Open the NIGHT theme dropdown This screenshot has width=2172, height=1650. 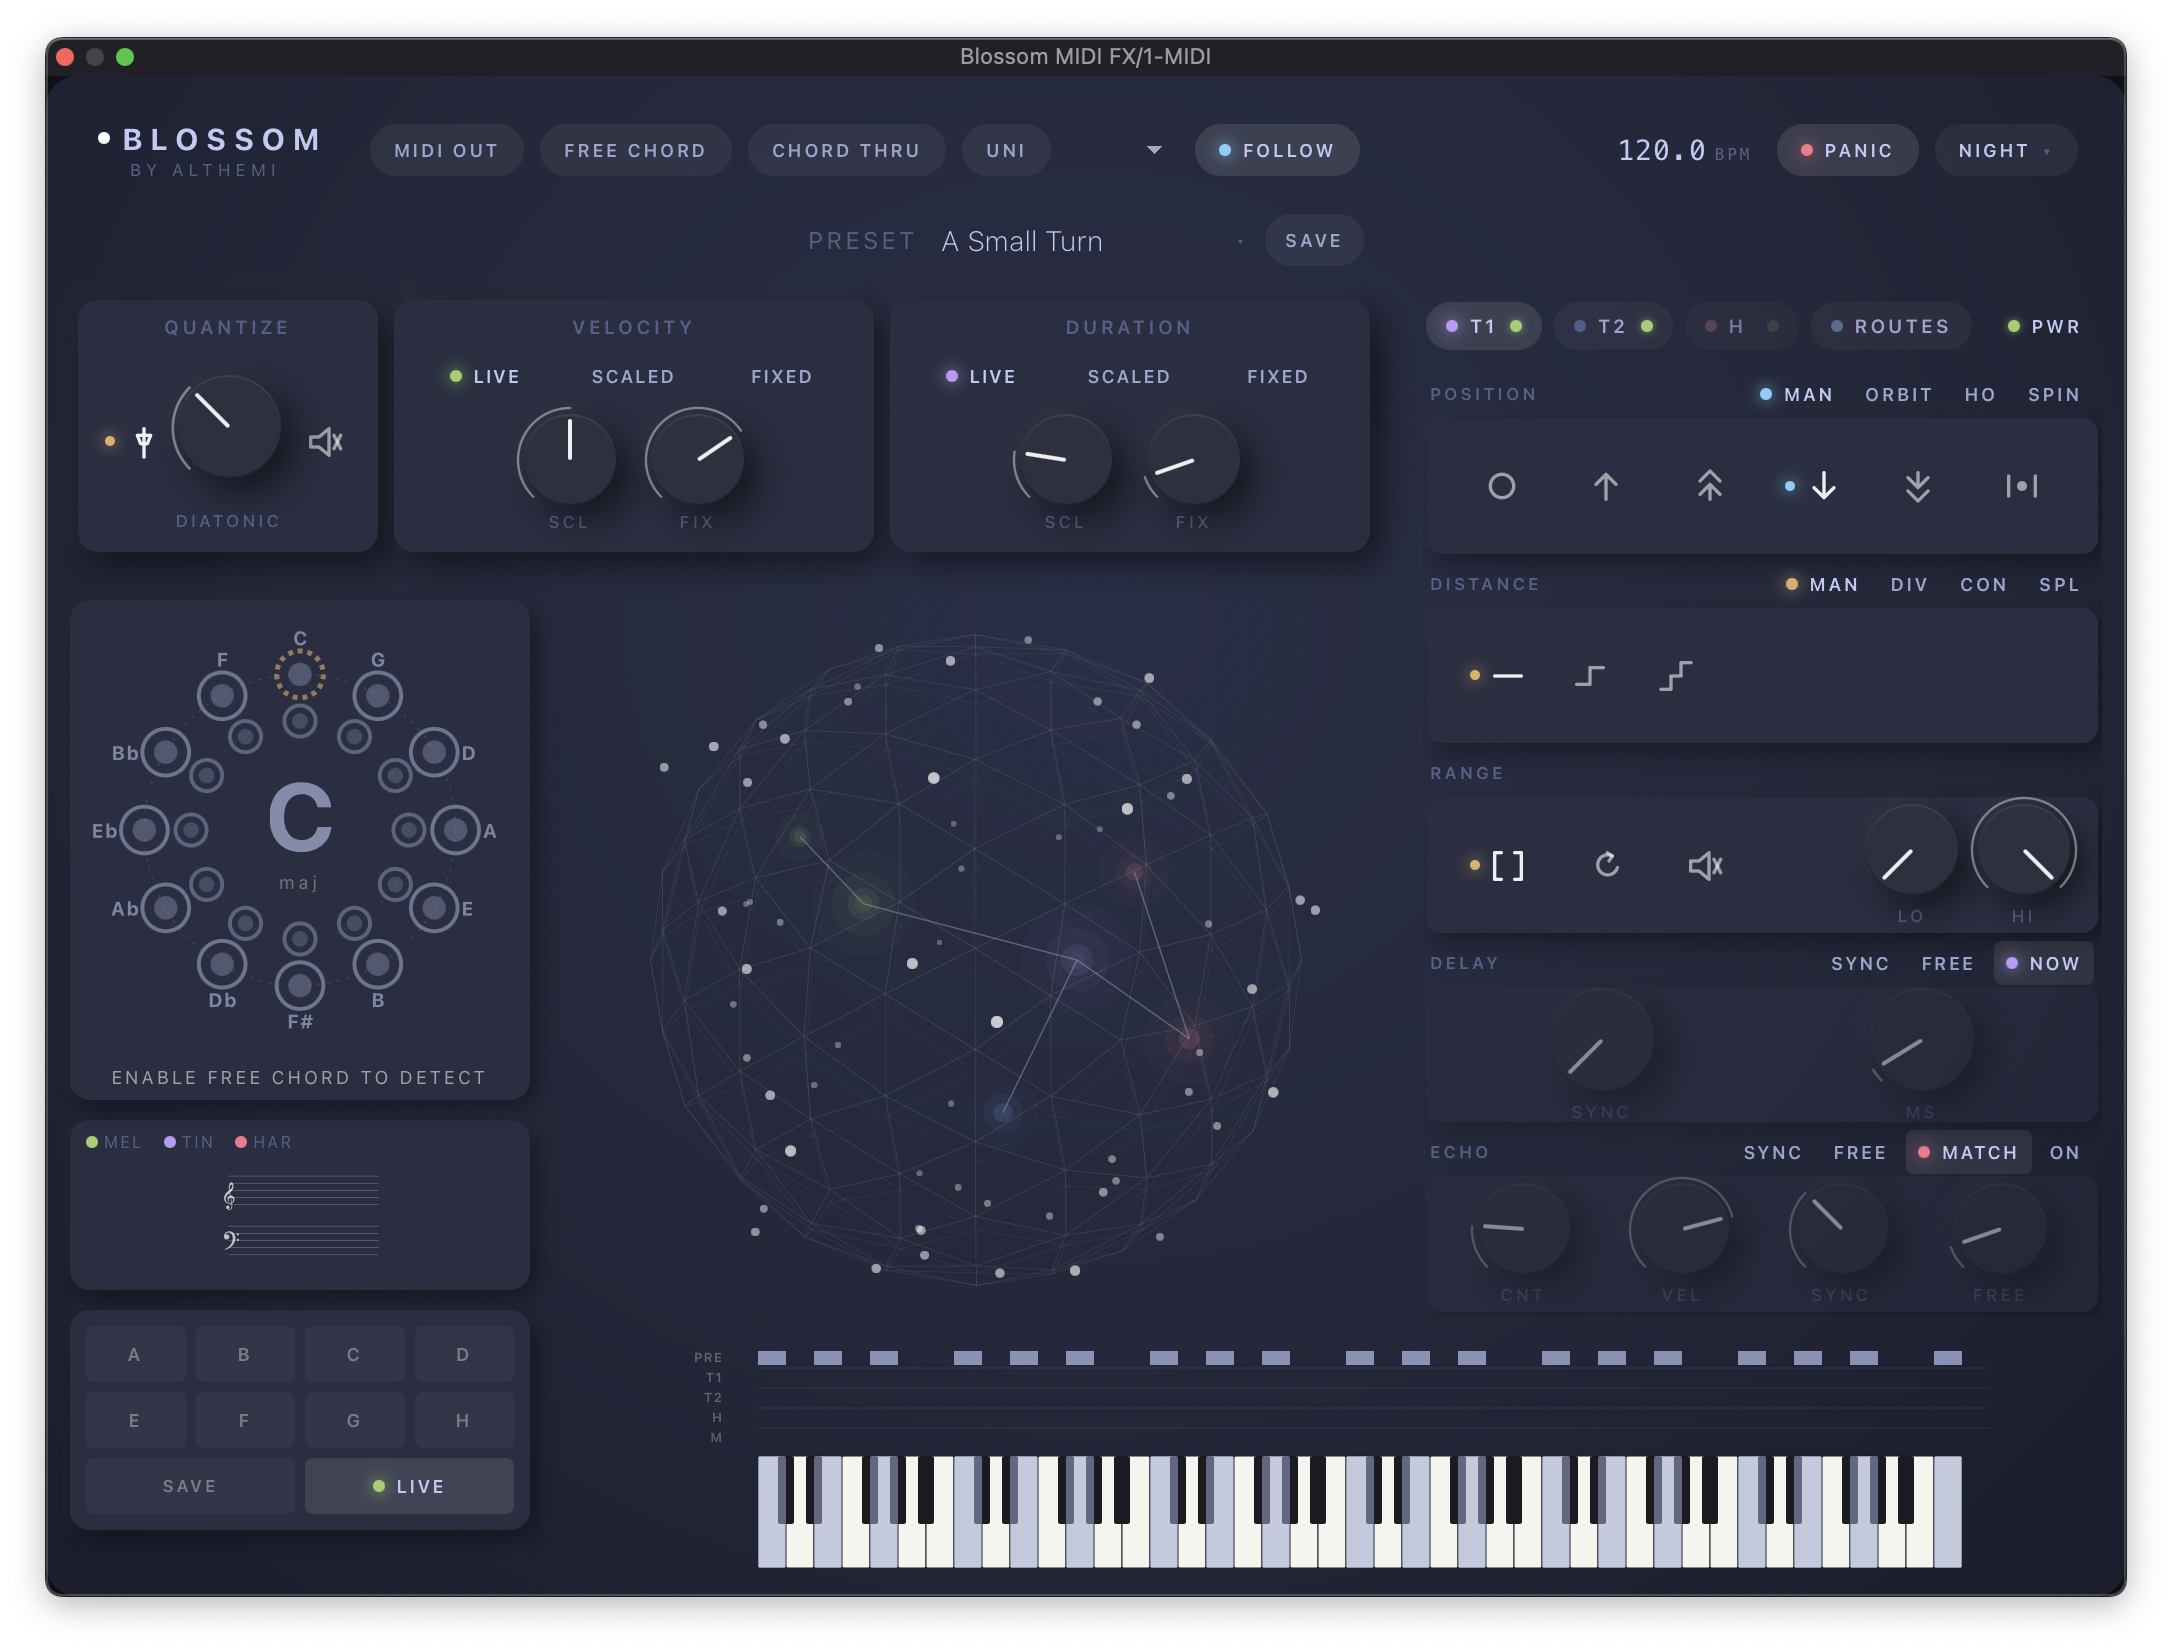click(2006, 150)
